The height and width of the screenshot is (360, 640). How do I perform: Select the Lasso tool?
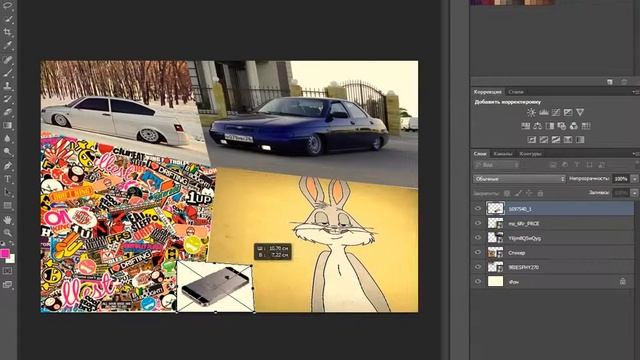[7, 6]
